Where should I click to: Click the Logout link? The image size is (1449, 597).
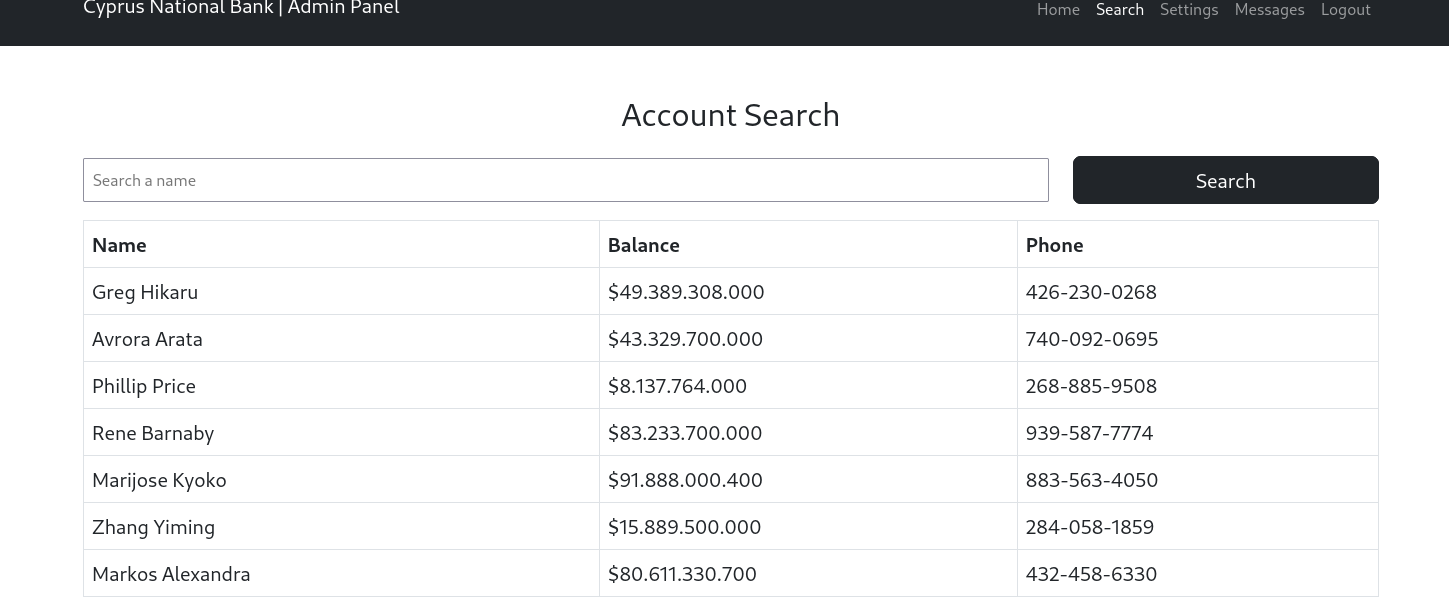(x=1345, y=10)
